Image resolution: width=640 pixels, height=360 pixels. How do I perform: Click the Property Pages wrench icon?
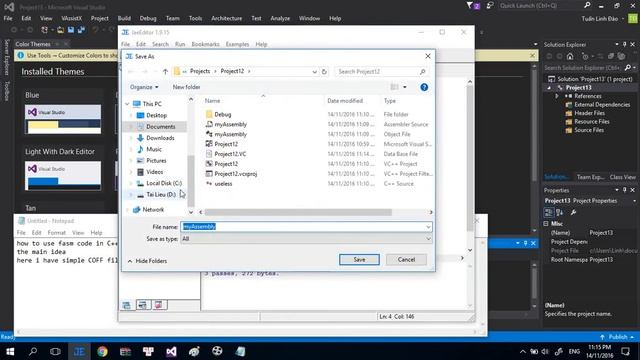click(573, 212)
